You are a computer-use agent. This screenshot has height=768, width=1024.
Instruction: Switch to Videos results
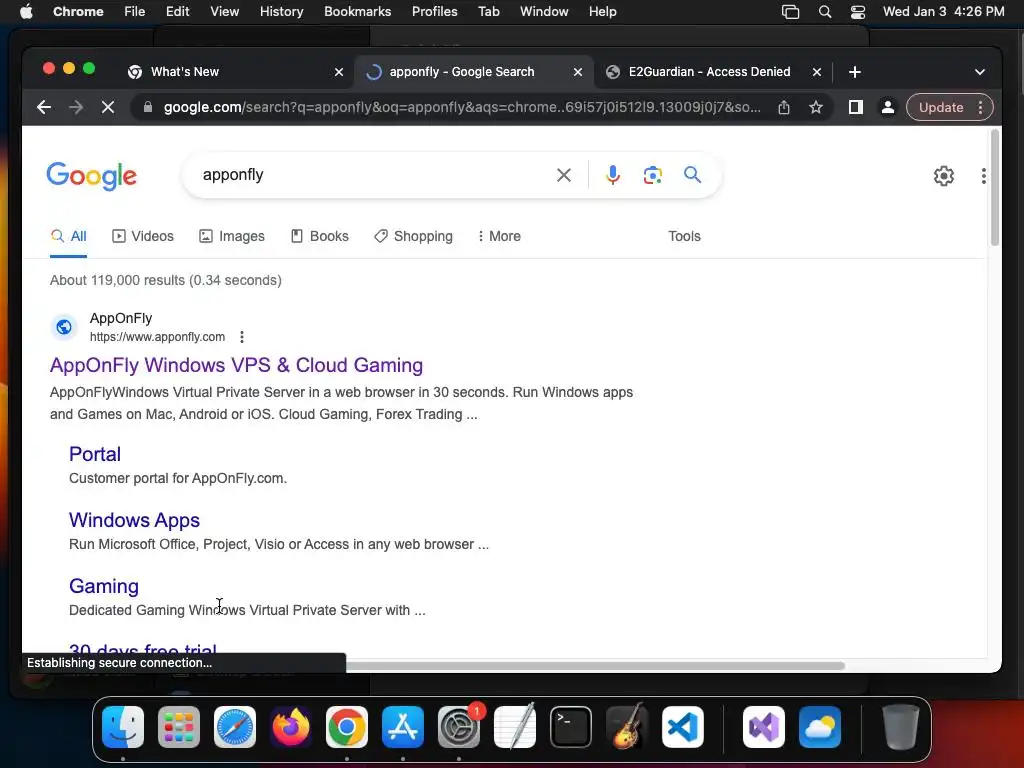coord(143,236)
